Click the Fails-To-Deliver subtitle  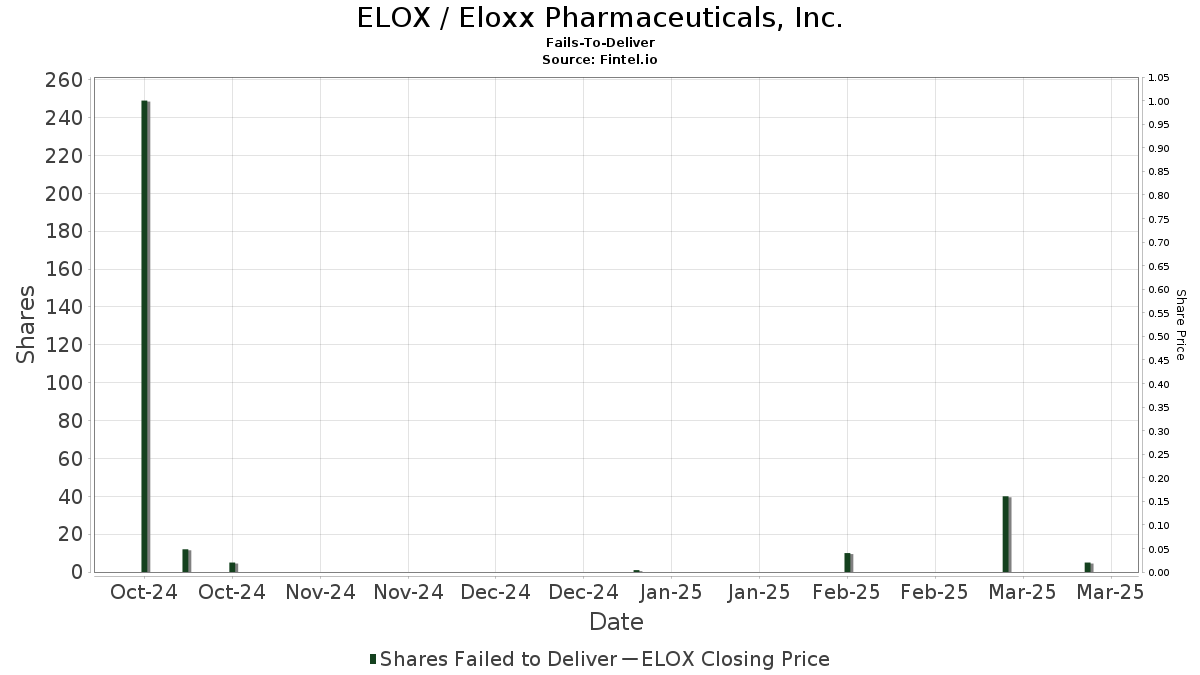[x=600, y=43]
